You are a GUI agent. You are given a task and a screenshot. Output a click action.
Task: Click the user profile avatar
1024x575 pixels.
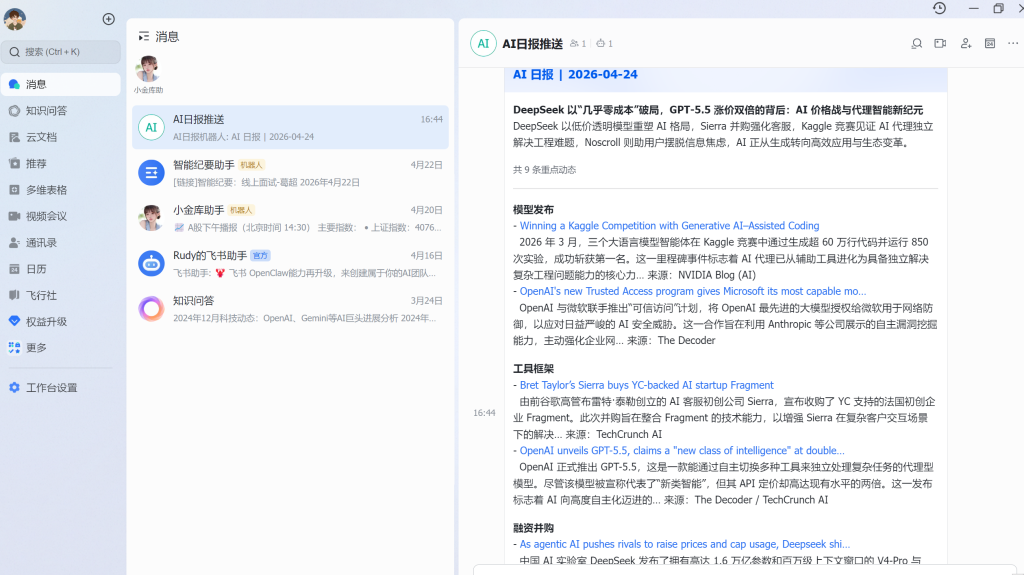click(x=14, y=19)
